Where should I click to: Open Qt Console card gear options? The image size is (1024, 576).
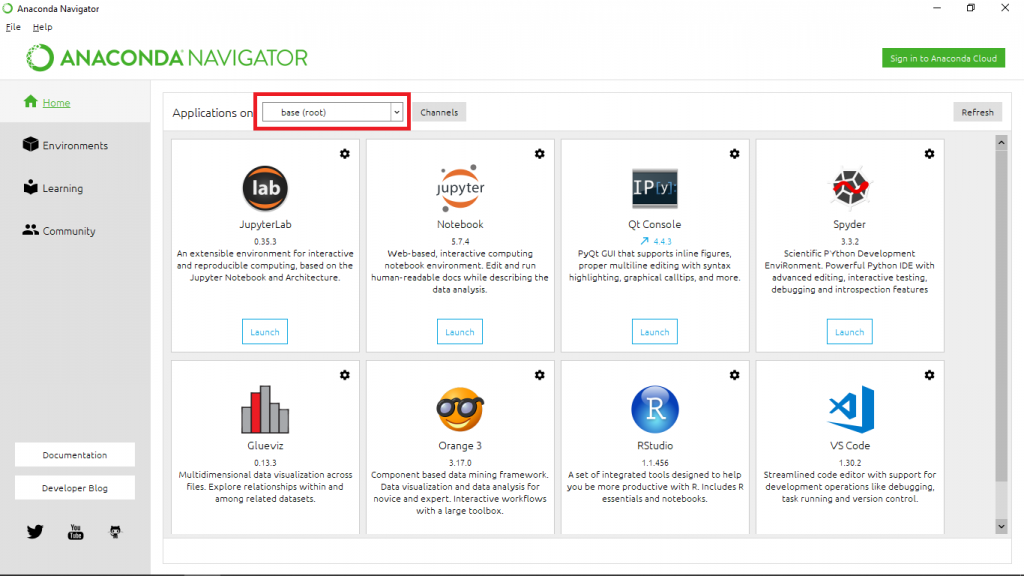pyautogui.click(x=735, y=154)
